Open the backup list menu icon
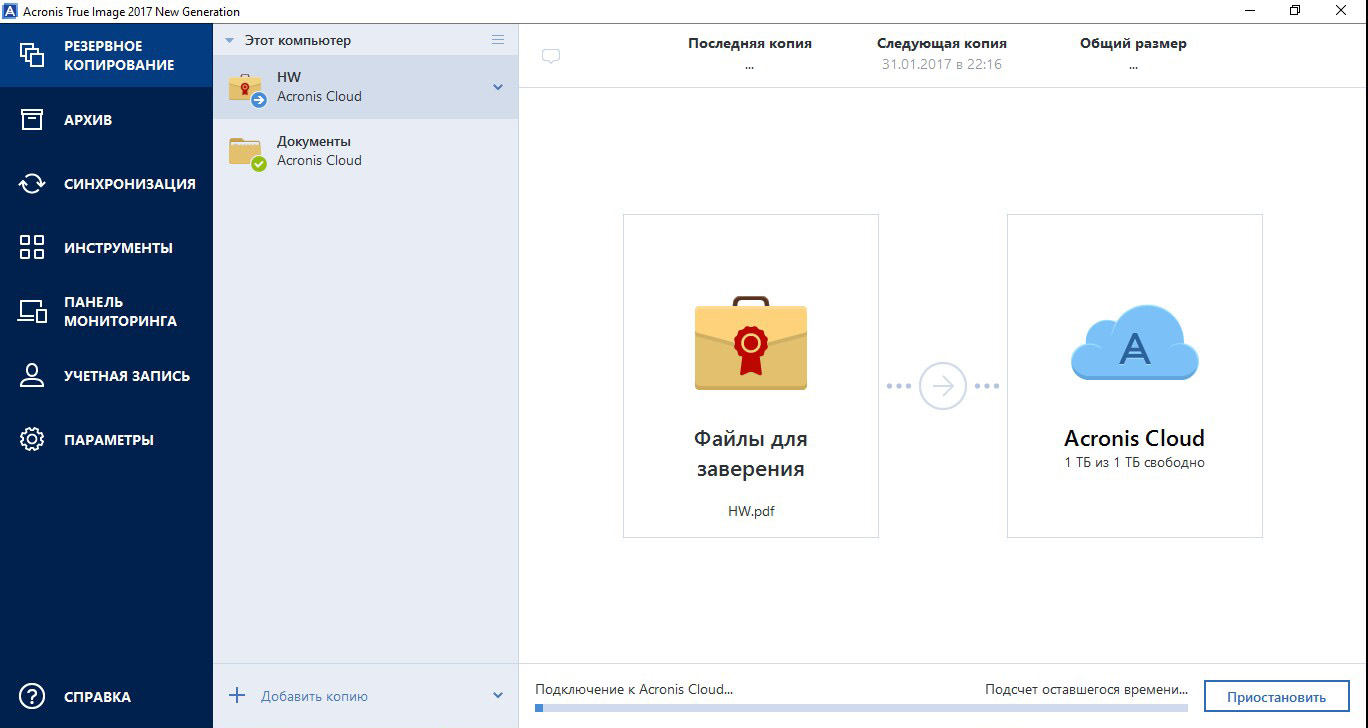 coord(498,40)
